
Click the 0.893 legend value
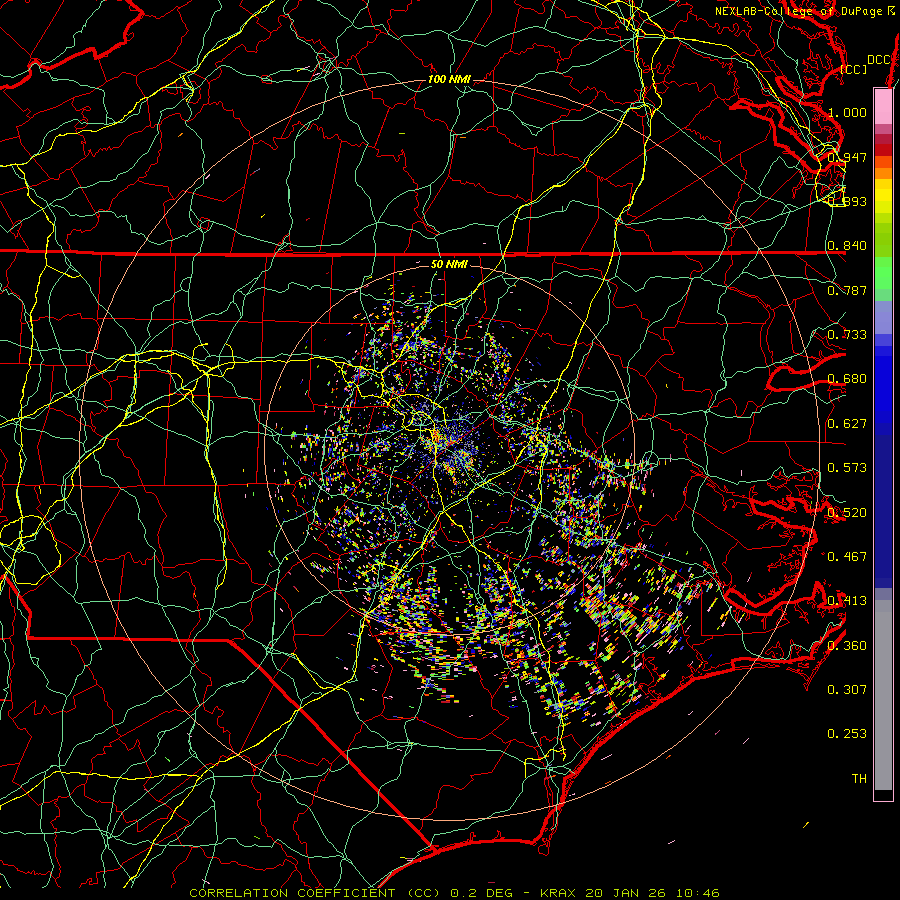pos(847,201)
